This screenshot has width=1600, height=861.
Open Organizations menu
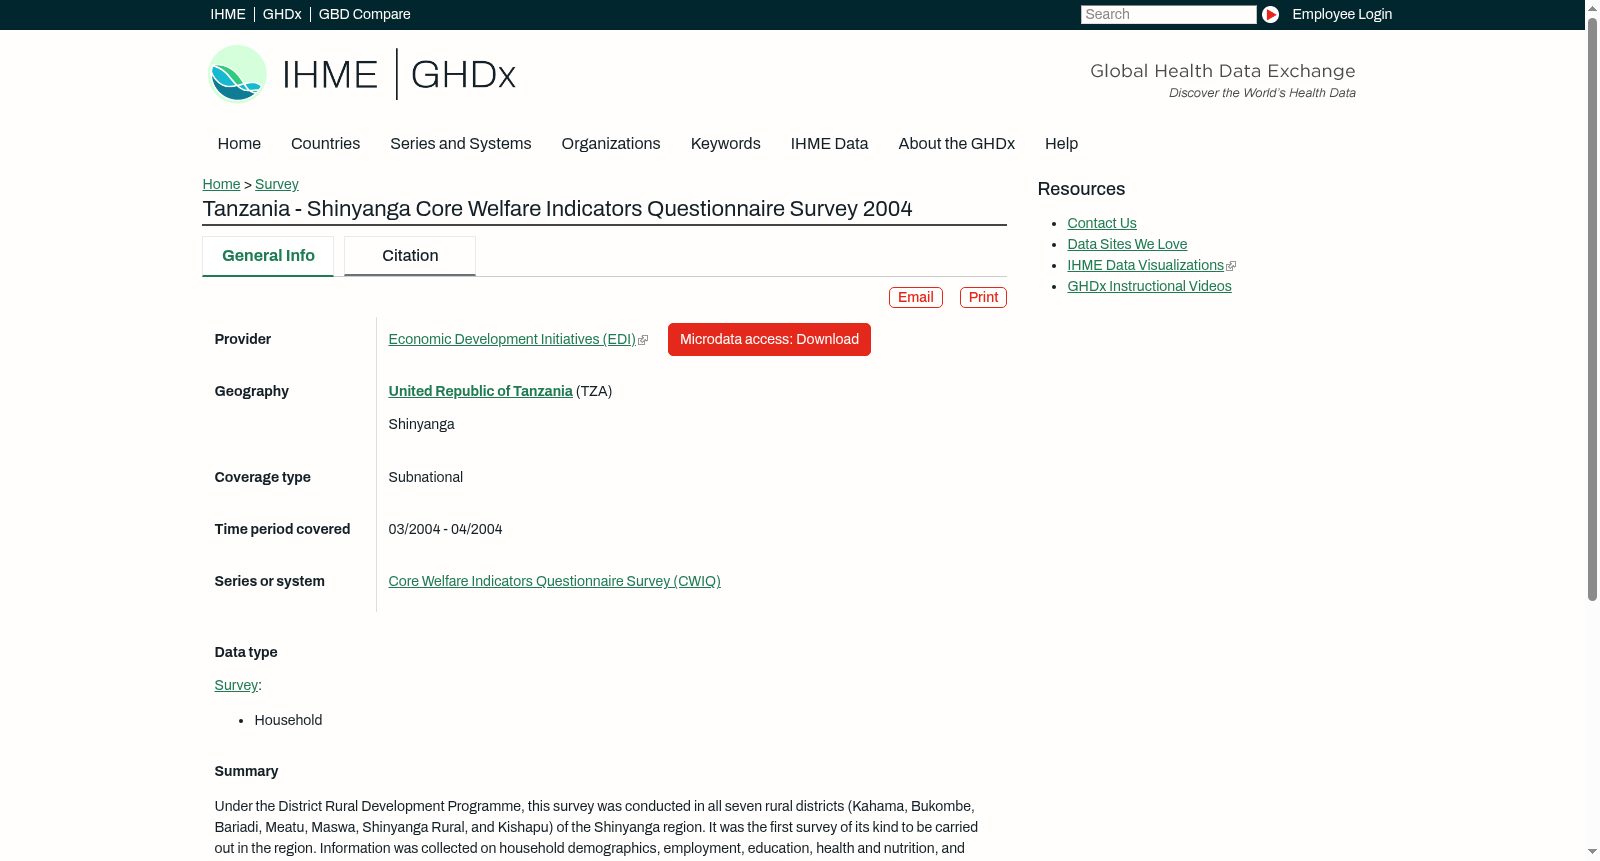point(611,144)
